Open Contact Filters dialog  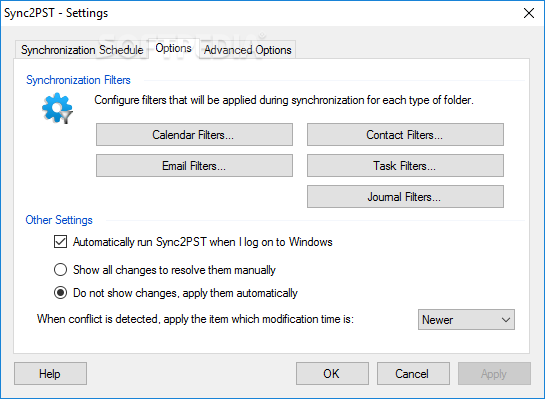tap(405, 135)
